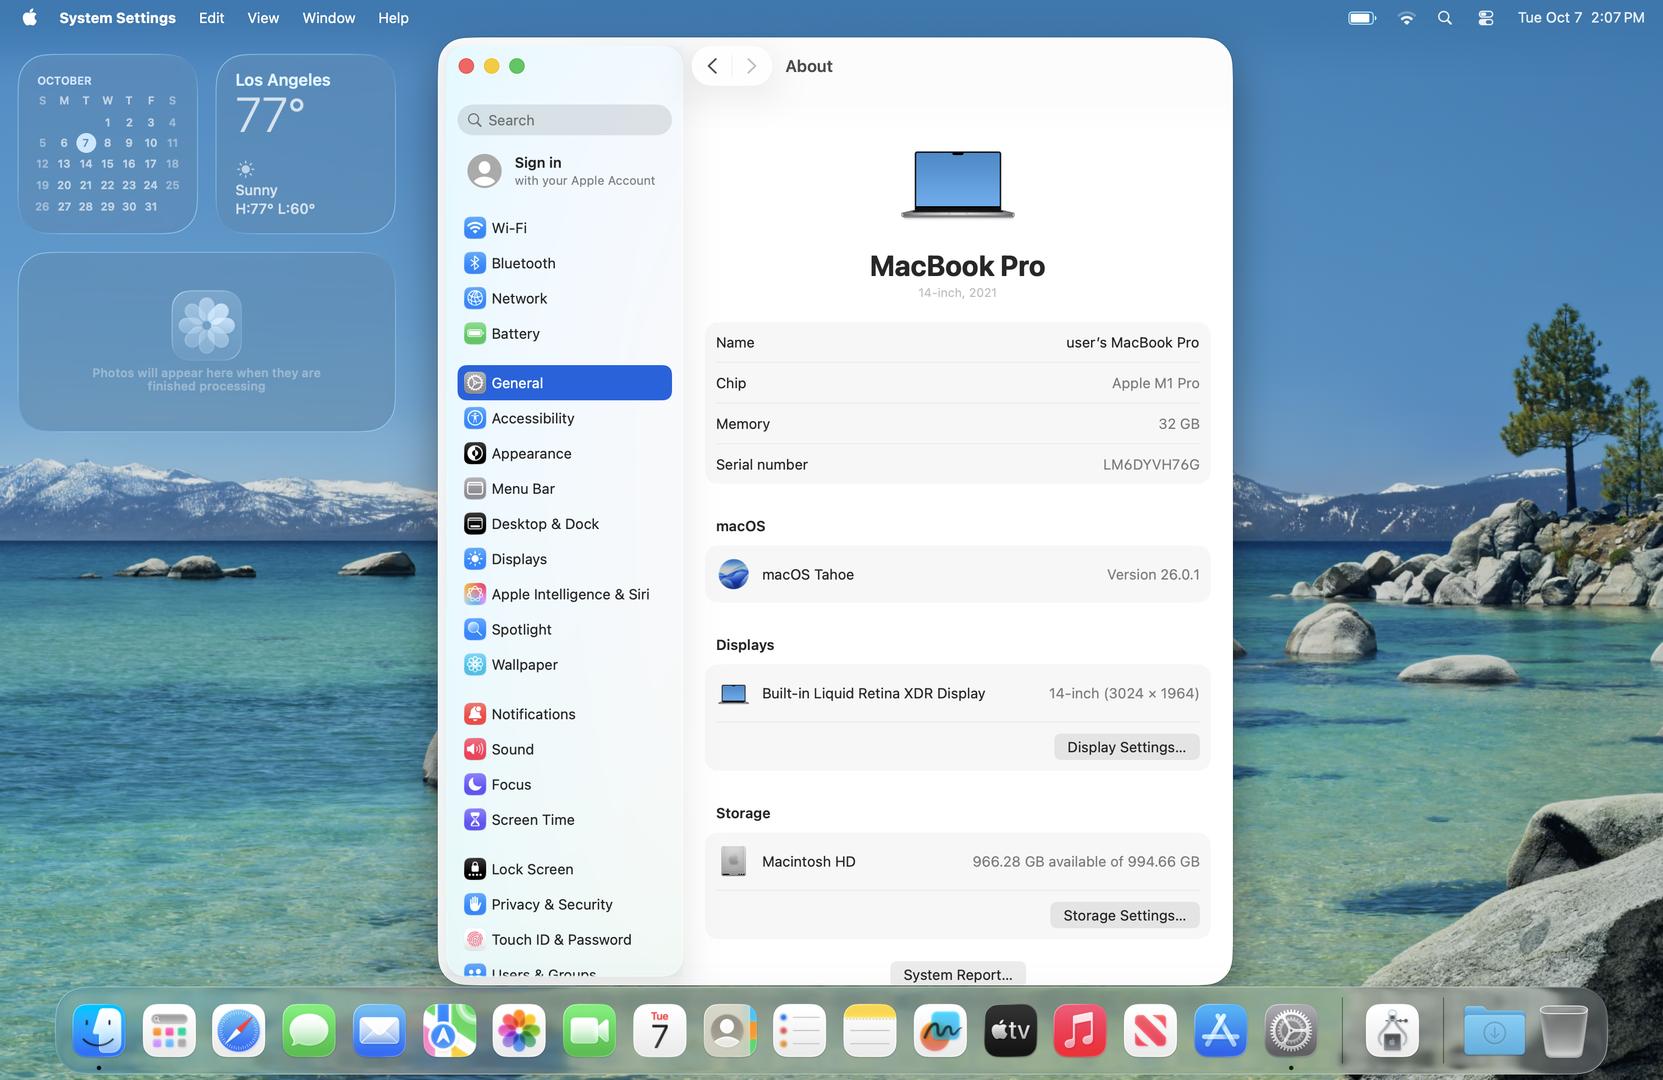Select Privacy & Security in sidebar
This screenshot has width=1663, height=1080.
[x=551, y=904]
